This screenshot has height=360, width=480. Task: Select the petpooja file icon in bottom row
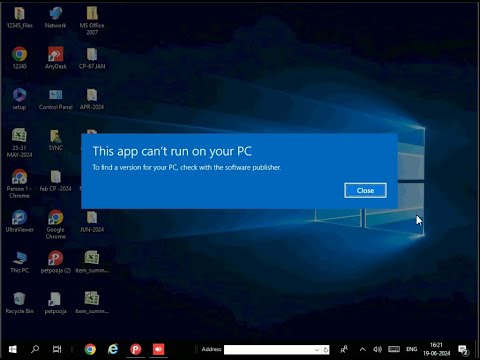click(x=56, y=303)
